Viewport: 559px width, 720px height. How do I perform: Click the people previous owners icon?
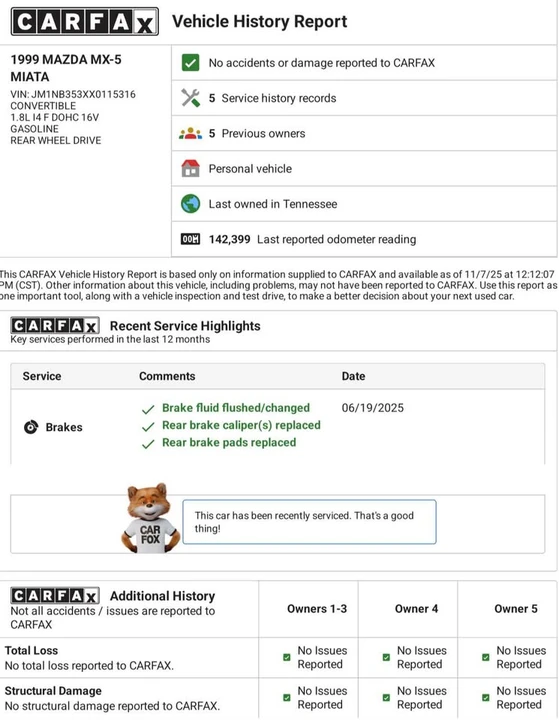pyautogui.click(x=190, y=134)
